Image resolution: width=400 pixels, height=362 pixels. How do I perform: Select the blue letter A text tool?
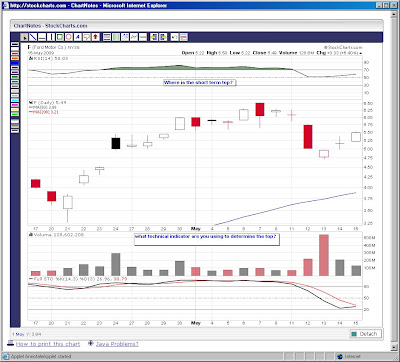click(78, 37)
